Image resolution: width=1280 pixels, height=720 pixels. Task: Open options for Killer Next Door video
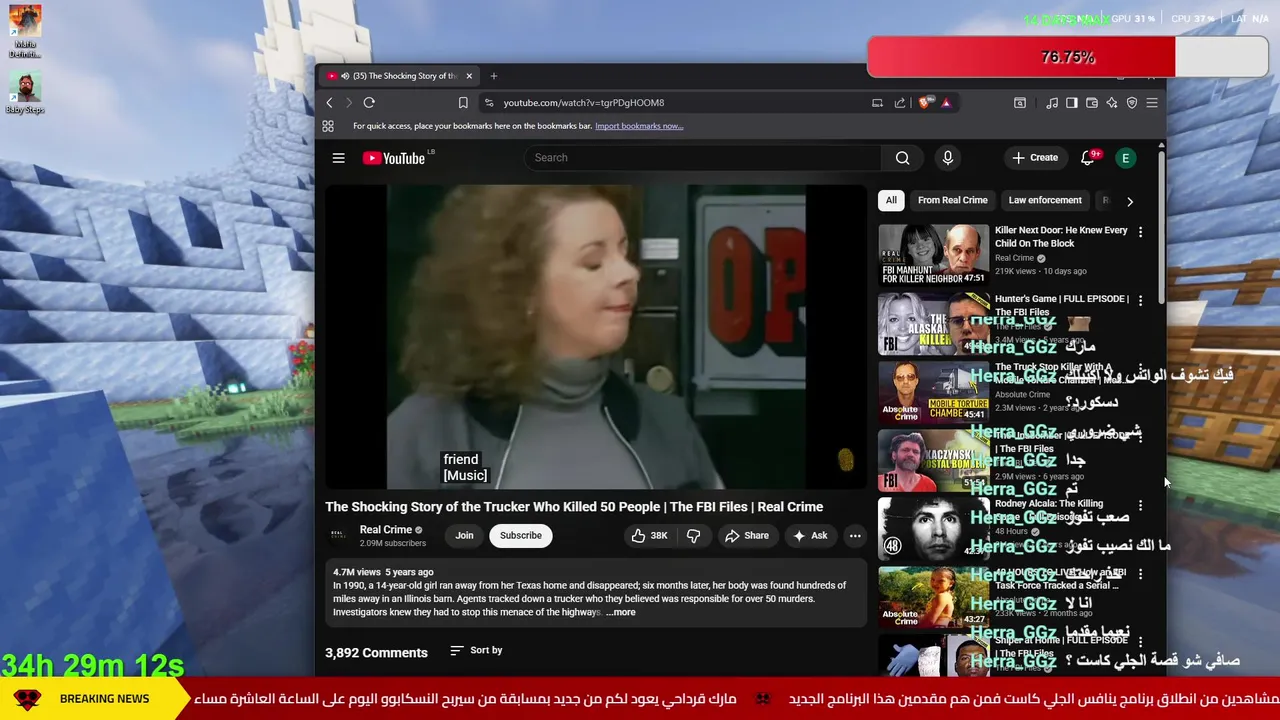click(x=1140, y=232)
